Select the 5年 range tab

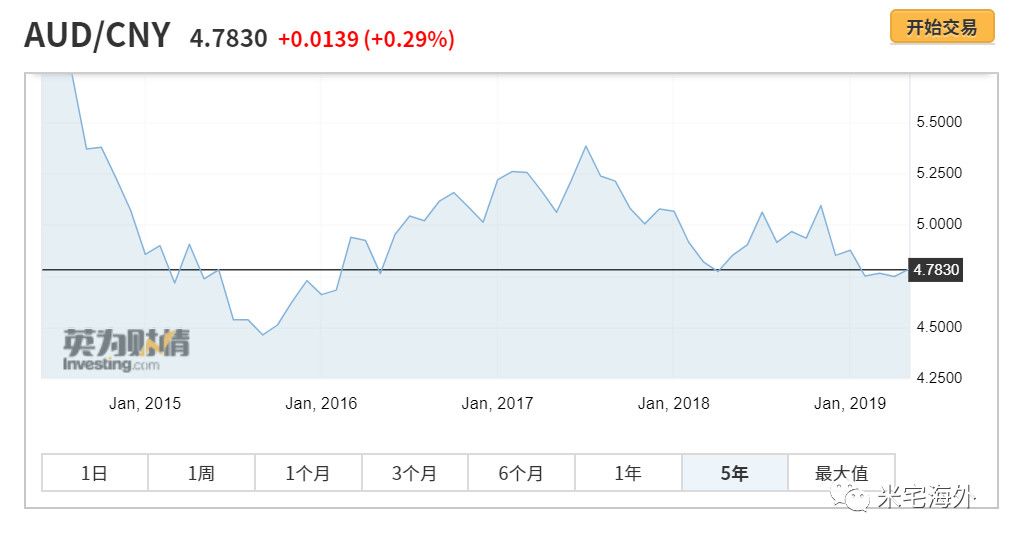(x=734, y=473)
